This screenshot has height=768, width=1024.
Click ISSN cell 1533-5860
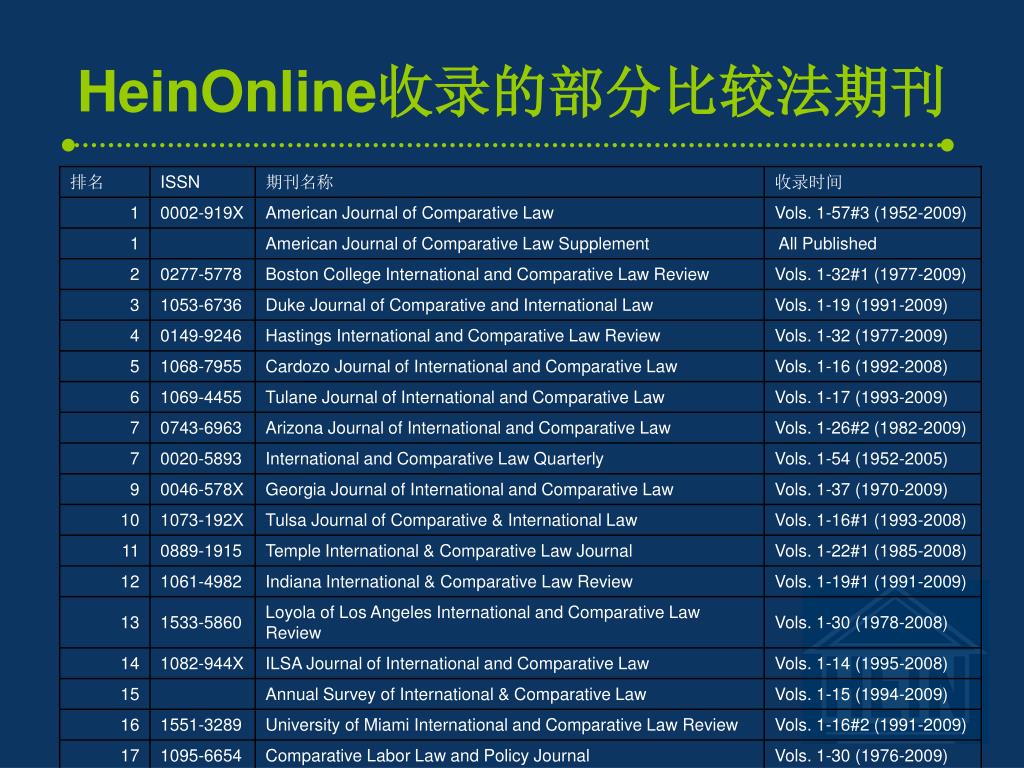pyautogui.click(x=201, y=622)
